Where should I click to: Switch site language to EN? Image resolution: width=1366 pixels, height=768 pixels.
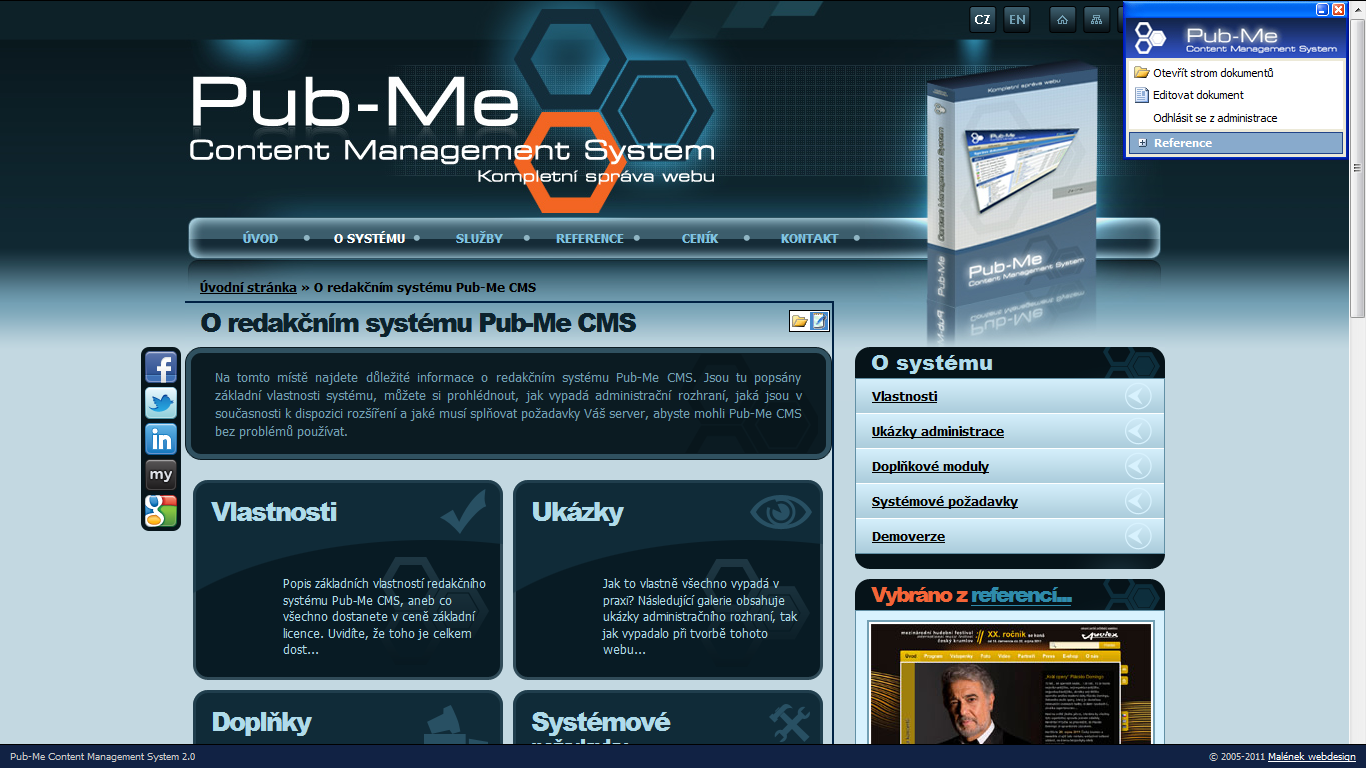click(x=1017, y=19)
